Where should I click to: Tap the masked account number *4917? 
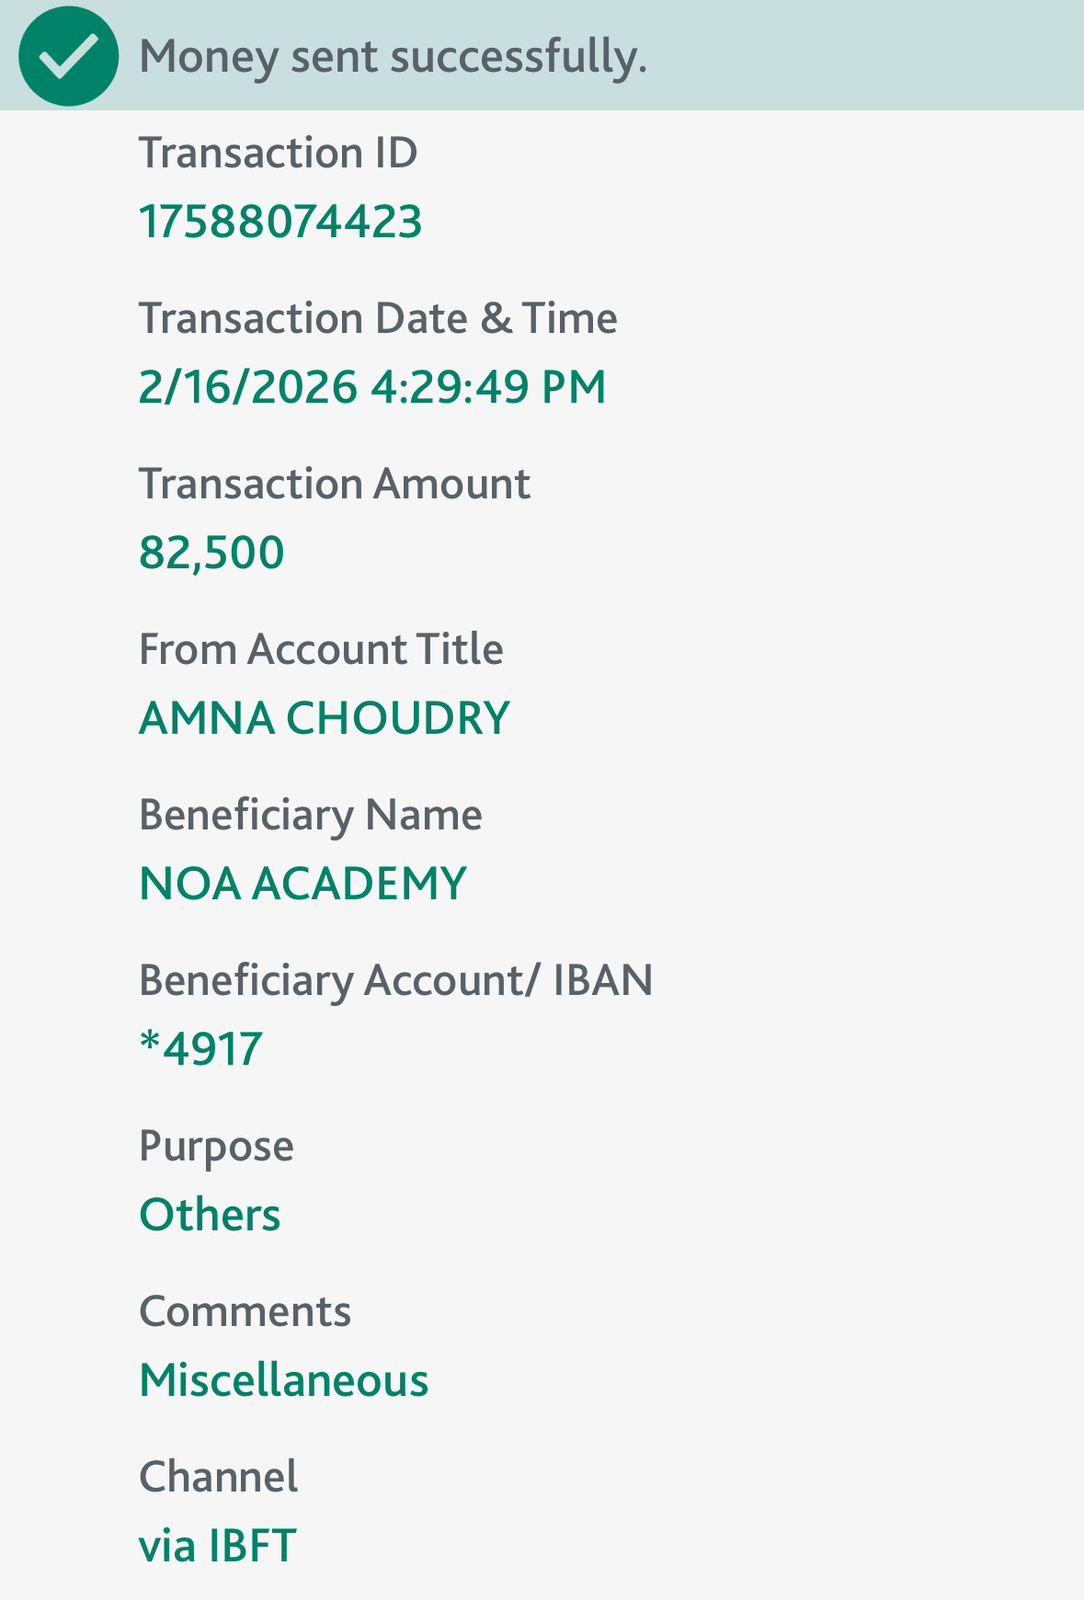click(201, 1049)
